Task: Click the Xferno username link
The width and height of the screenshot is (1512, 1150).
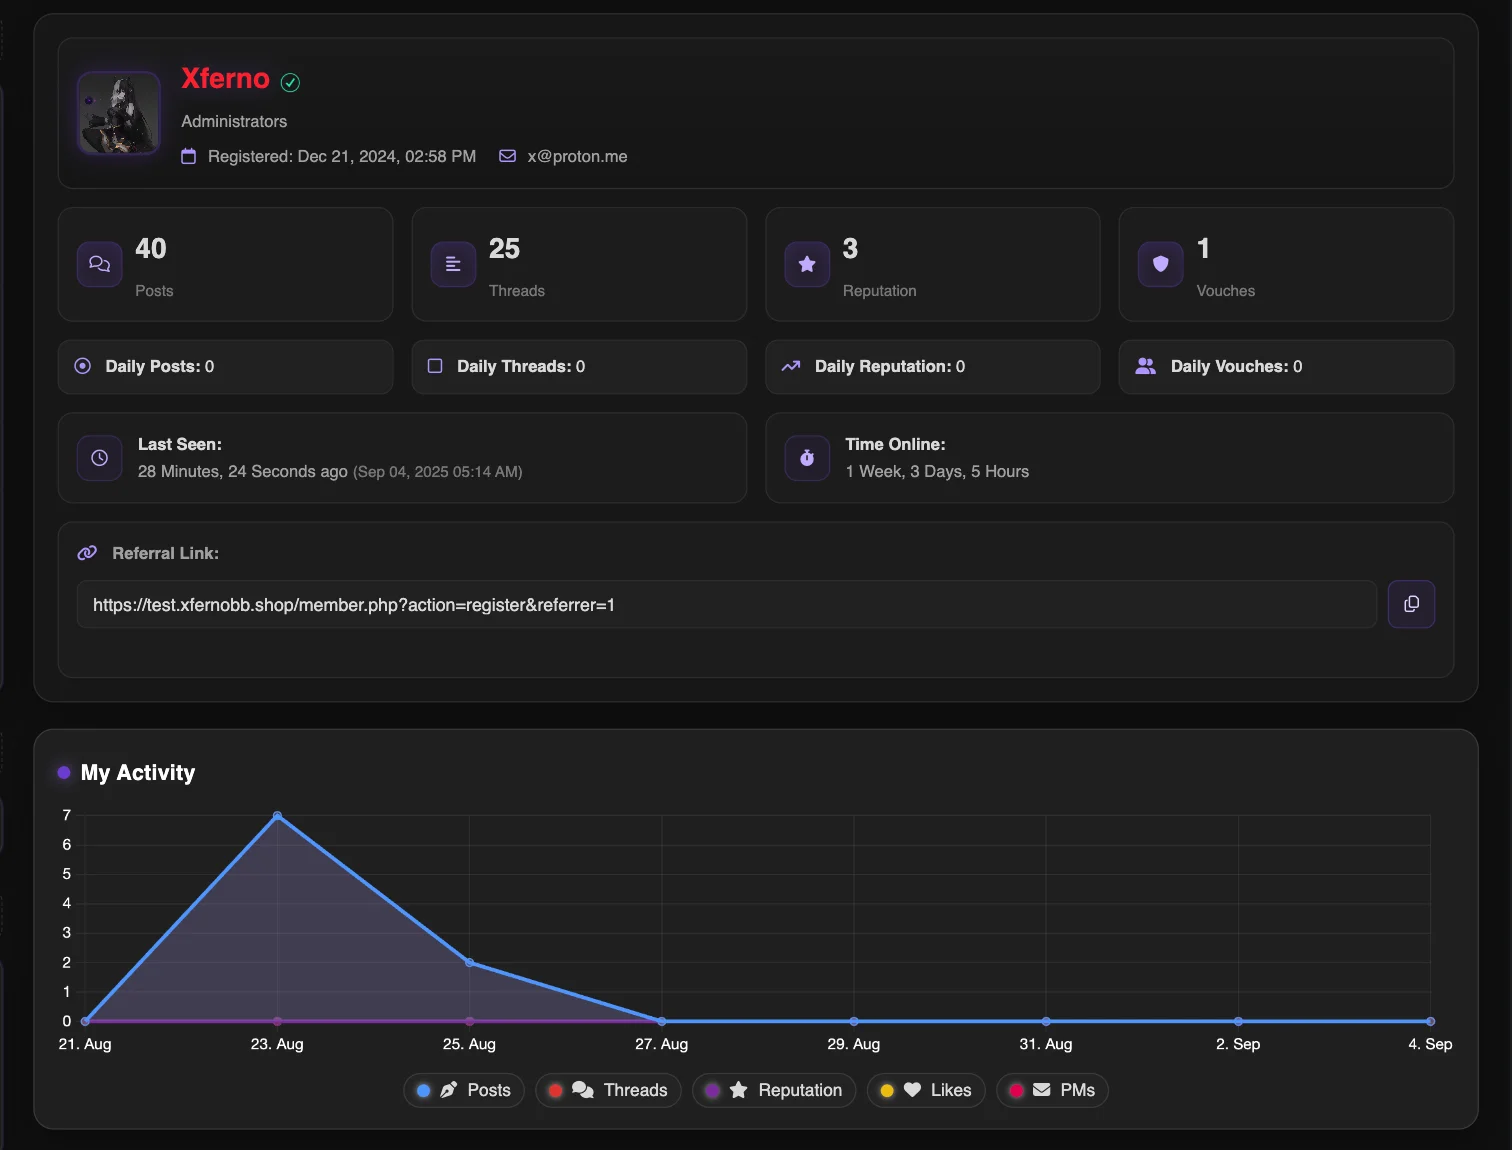Action: click(x=225, y=79)
